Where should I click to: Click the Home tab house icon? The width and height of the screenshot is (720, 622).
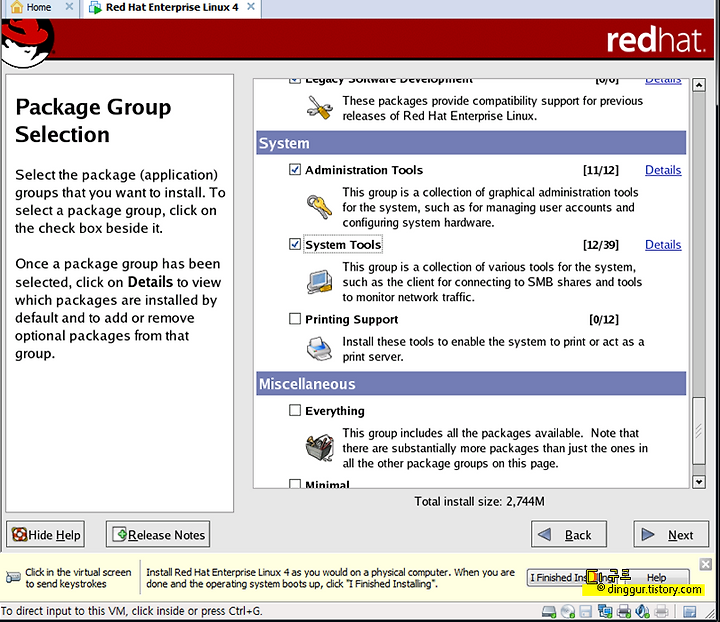tap(17, 7)
